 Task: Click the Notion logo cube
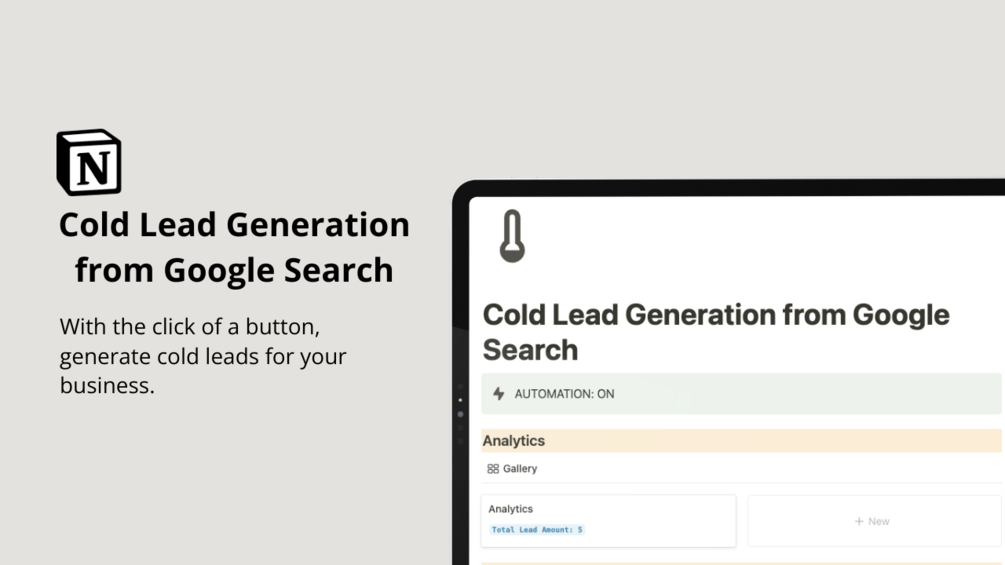click(89, 162)
